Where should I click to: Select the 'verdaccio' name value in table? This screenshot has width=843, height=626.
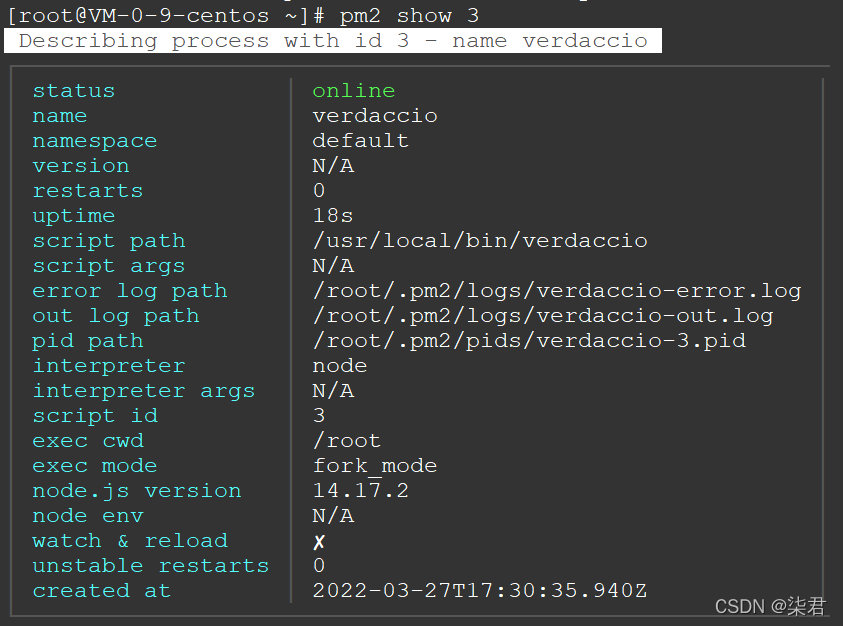[375, 116]
